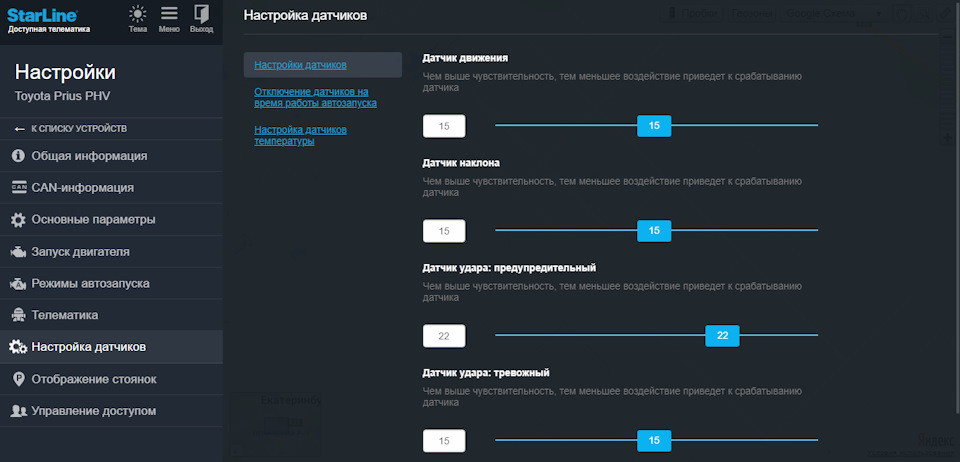Viewport: 960px width, 462px height.
Task: Focus the Датчик движения value field
Action: 444,126
